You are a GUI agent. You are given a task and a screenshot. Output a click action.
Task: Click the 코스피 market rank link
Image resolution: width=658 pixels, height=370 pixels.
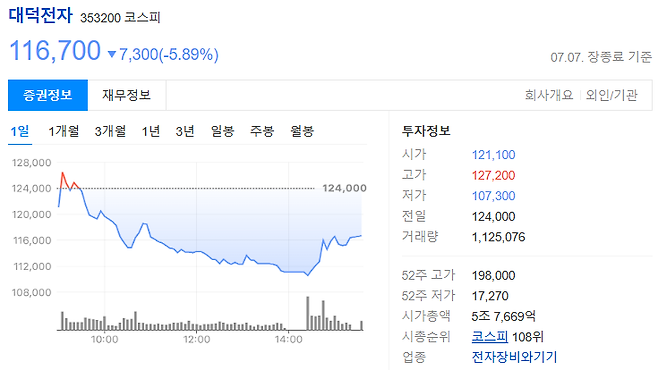(490, 336)
